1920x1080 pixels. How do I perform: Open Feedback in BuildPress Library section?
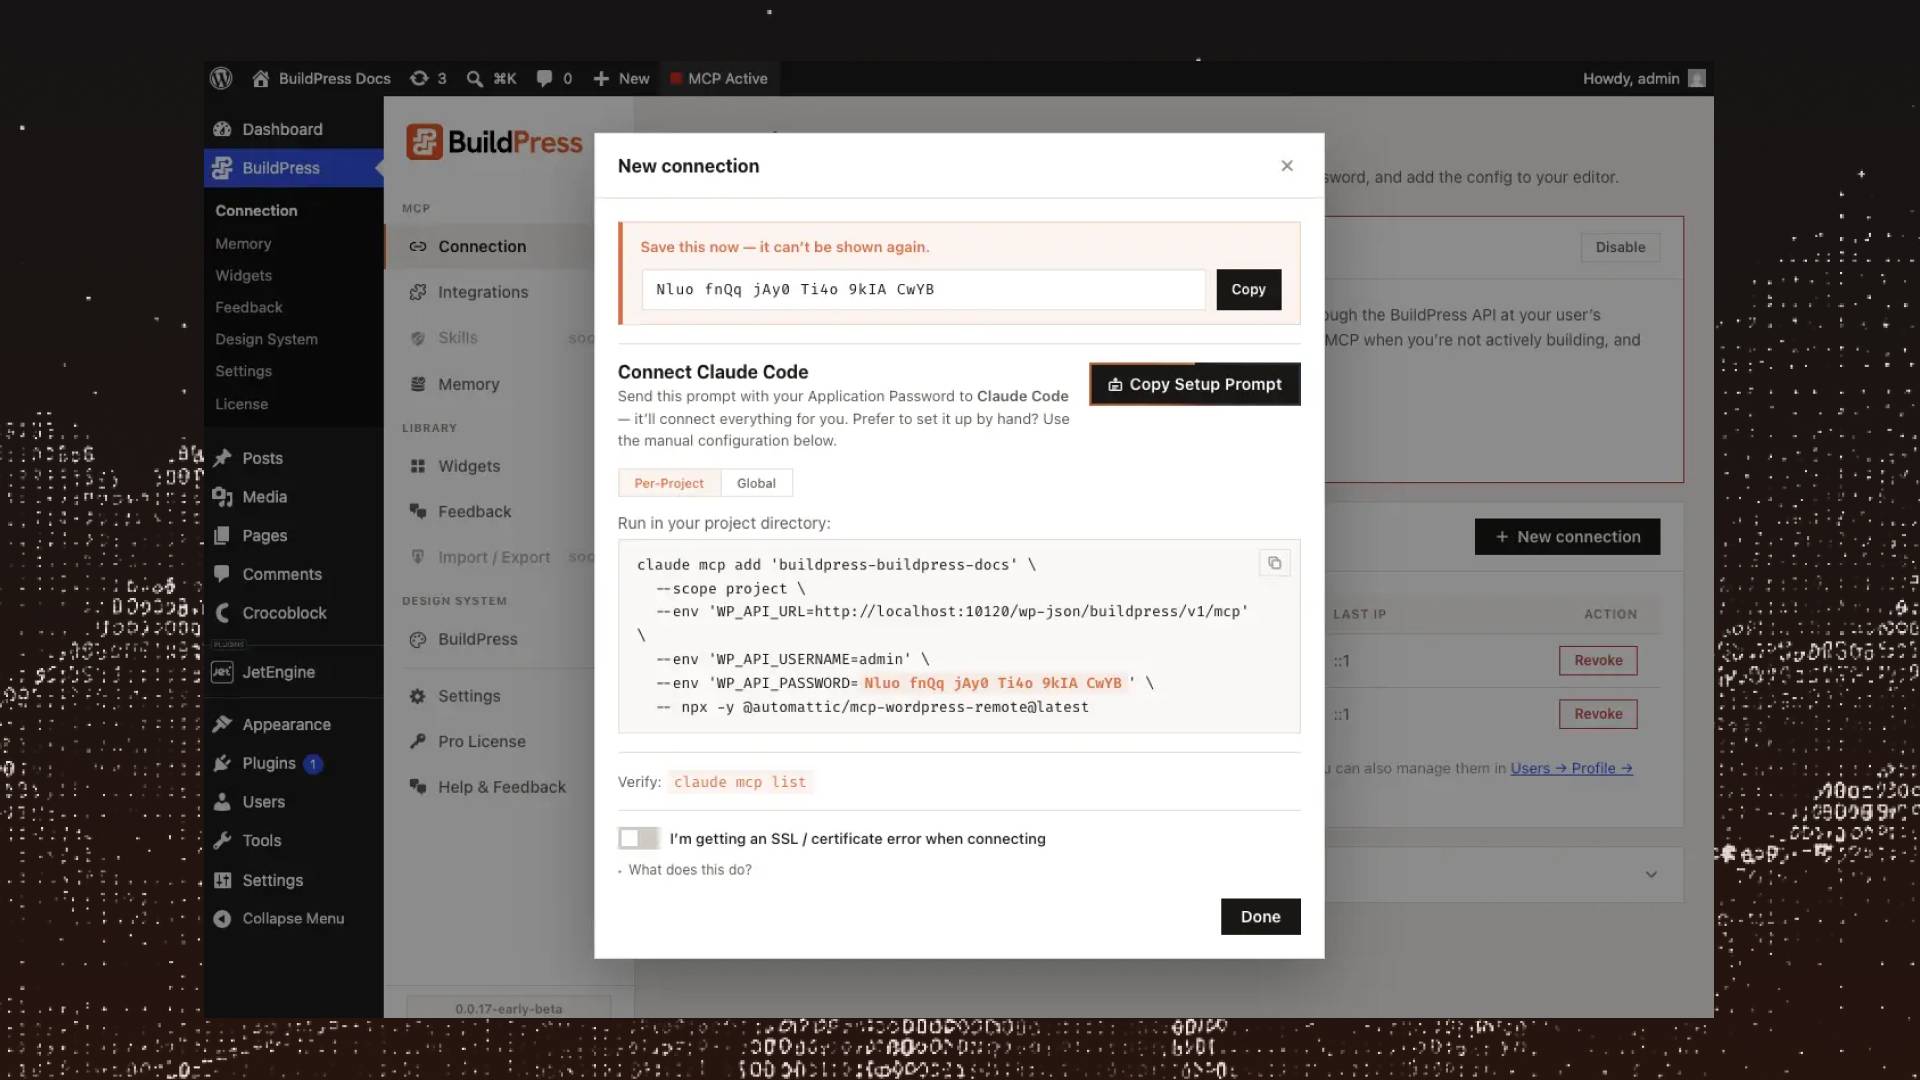click(x=474, y=511)
